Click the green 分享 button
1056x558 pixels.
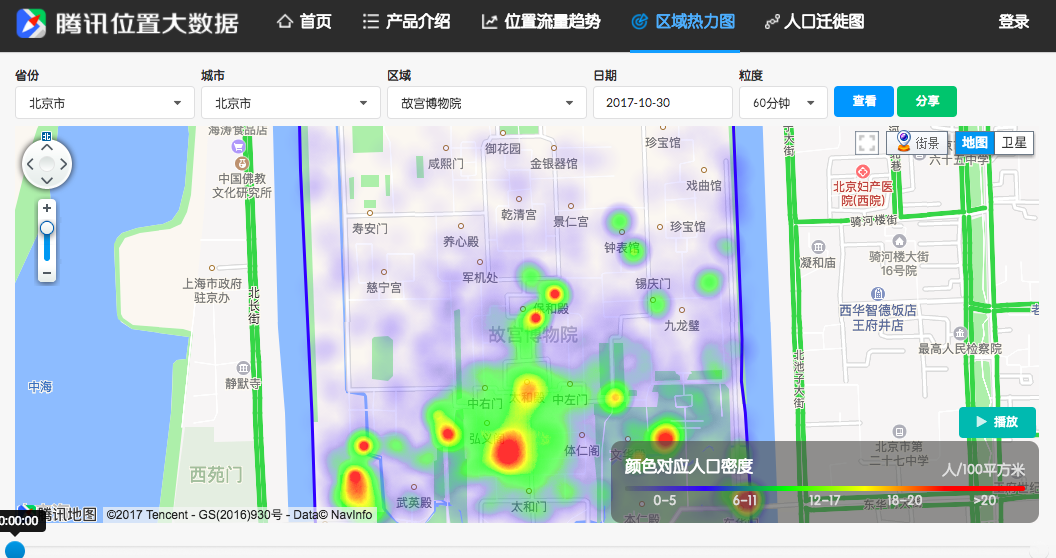coord(927,102)
